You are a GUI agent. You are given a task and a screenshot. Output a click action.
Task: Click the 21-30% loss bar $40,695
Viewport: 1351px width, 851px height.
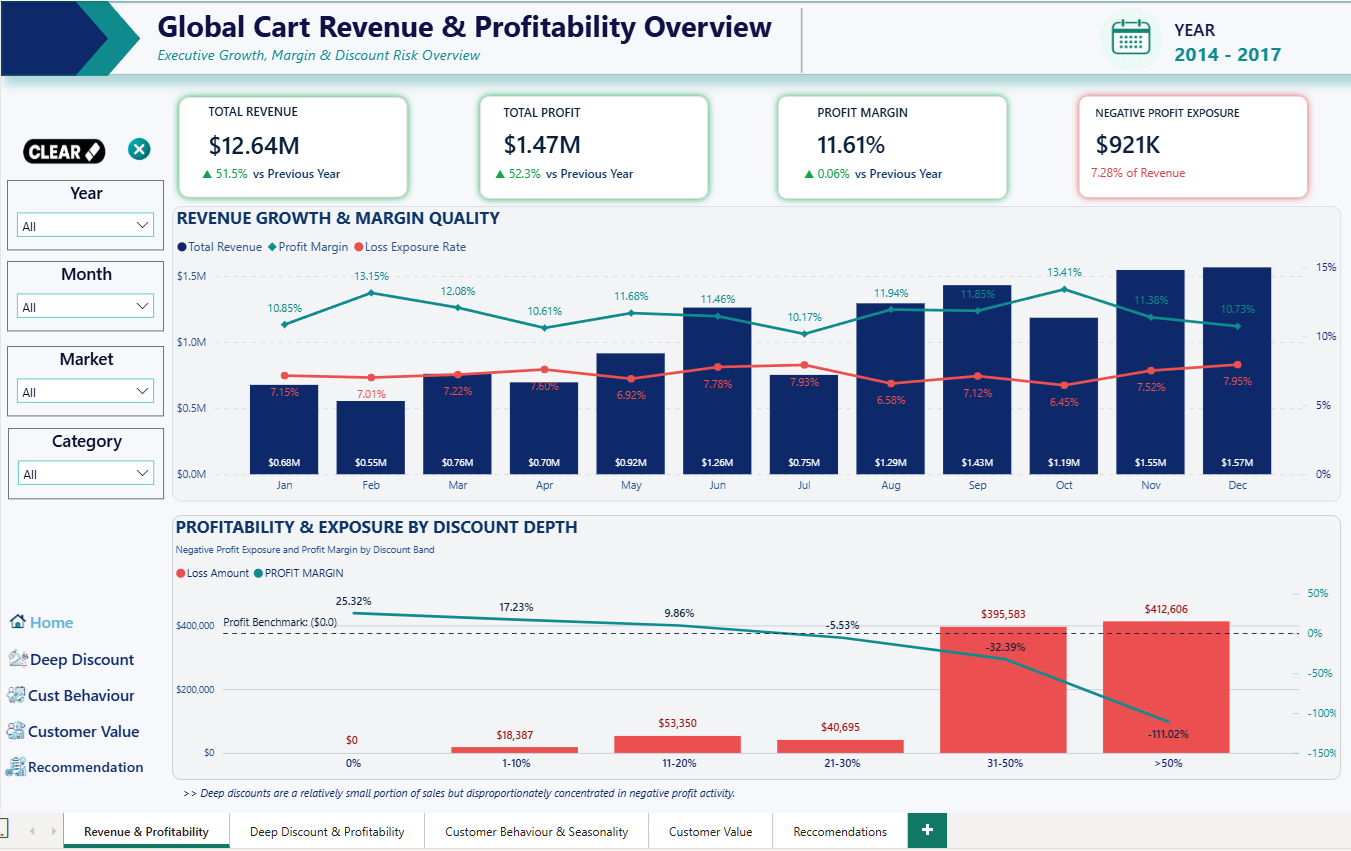(x=840, y=746)
